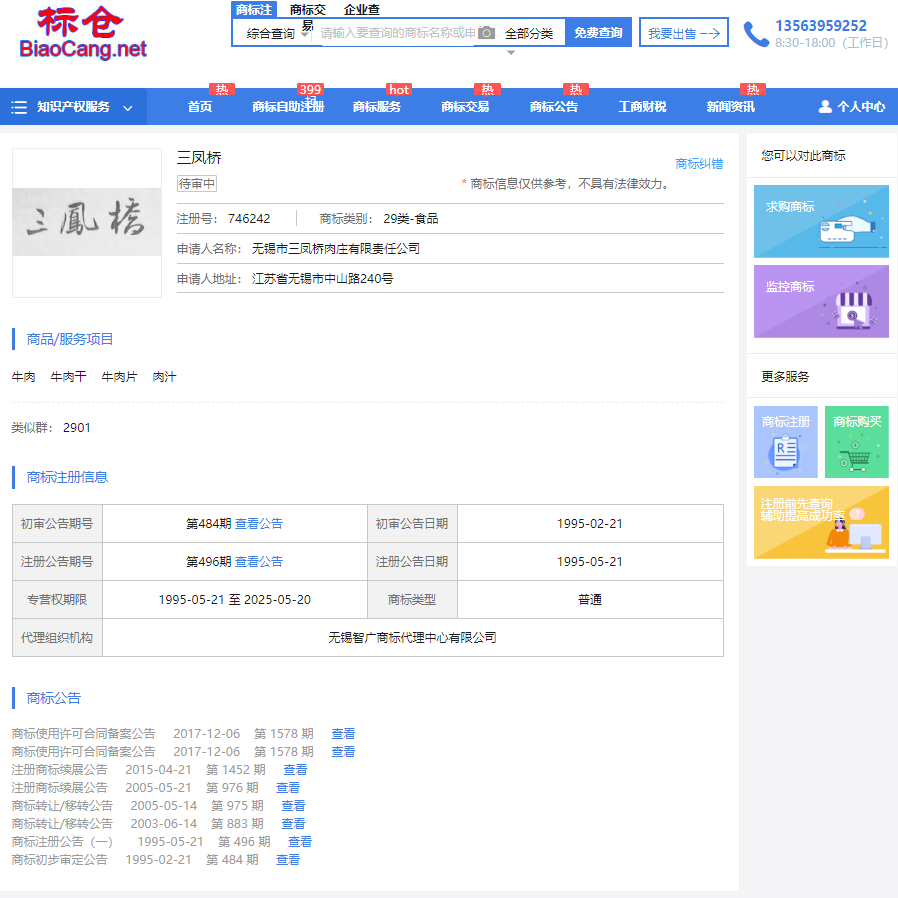Expand the 知识产权服务 chevron menu
Viewport: 898px width, 898px height.
click(x=128, y=108)
